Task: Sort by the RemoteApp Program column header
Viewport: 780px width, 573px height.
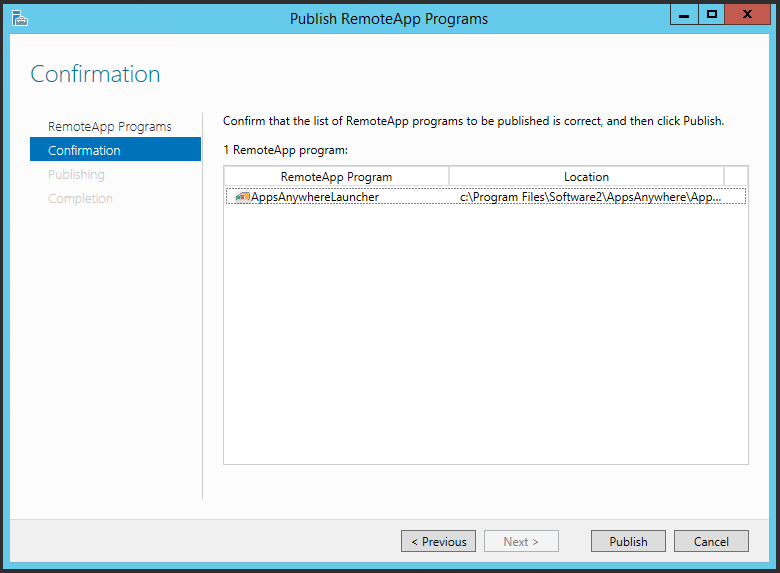Action: 336,177
